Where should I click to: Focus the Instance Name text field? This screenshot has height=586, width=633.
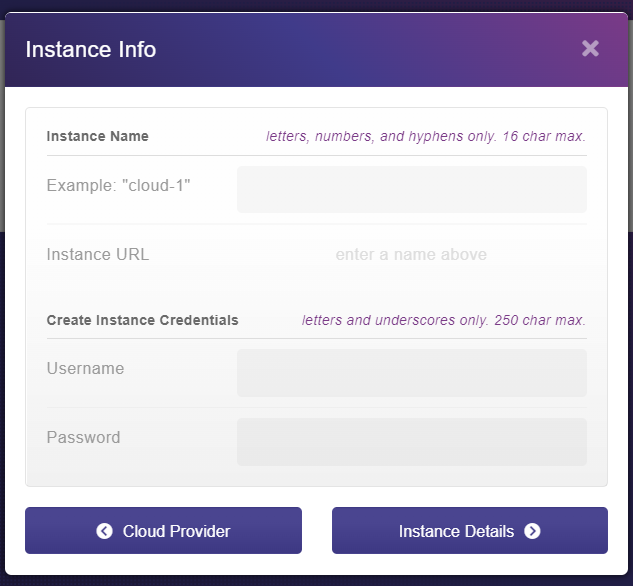[x=411, y=189]
